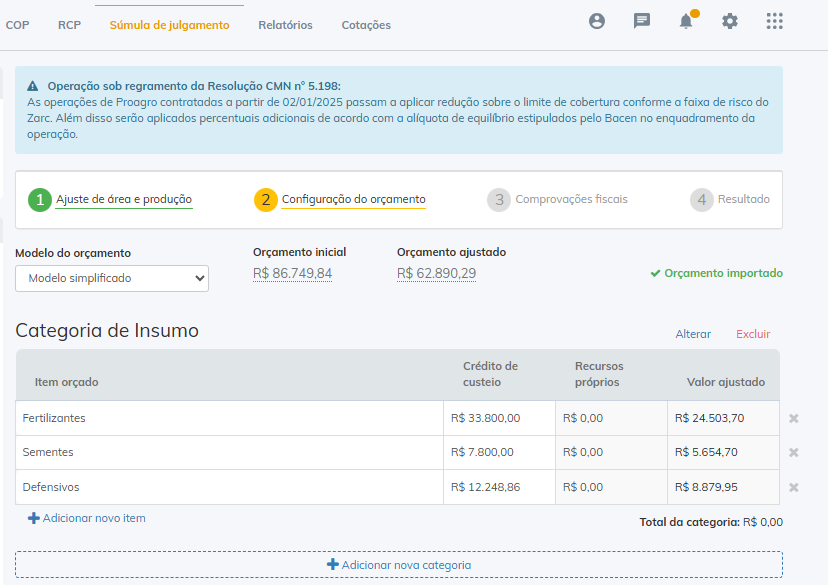Open the RCP tab

coord(69,25)
